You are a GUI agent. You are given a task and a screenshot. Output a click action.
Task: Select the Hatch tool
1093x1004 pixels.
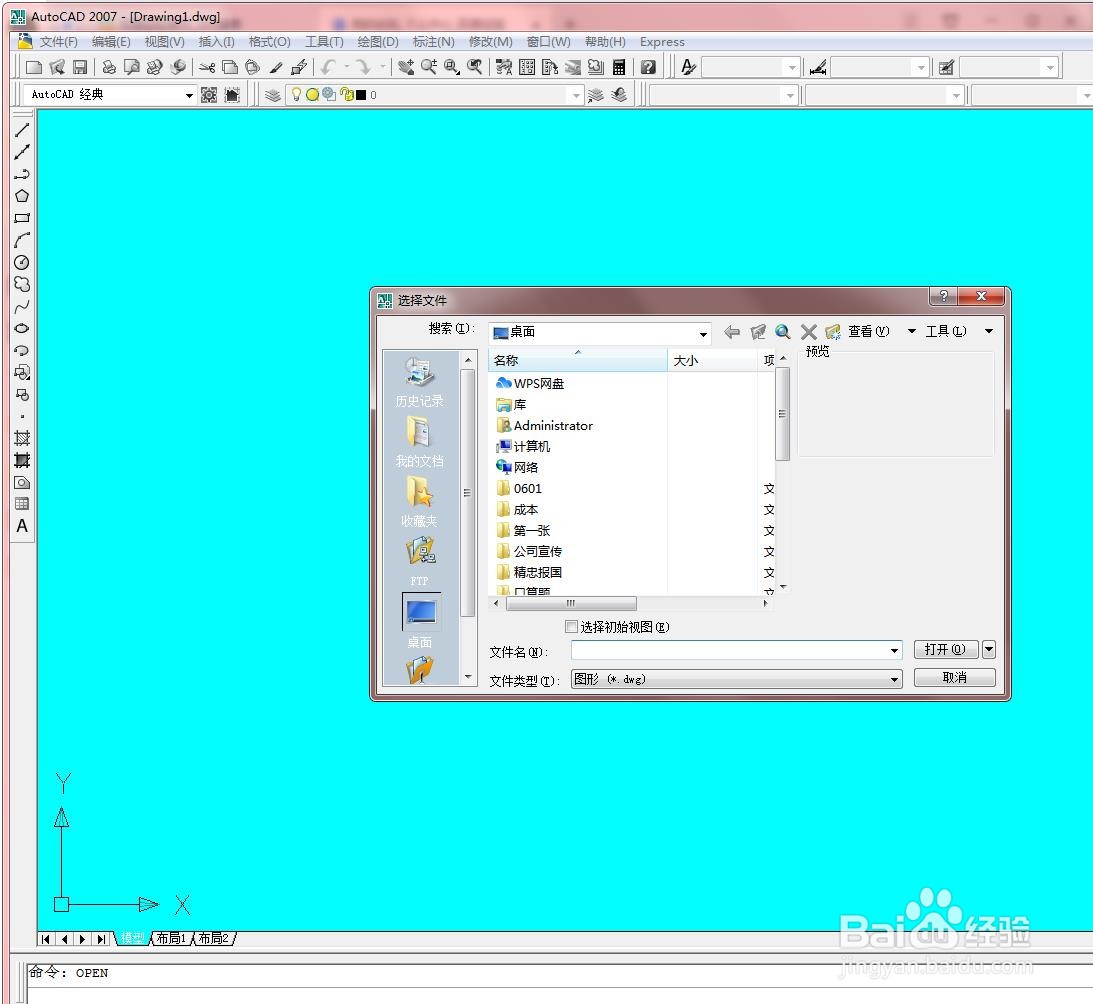coord(22,439)
